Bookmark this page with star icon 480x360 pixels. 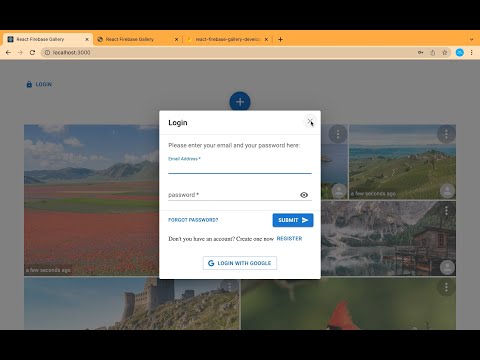pyautogui.click(x=445, y=52)
